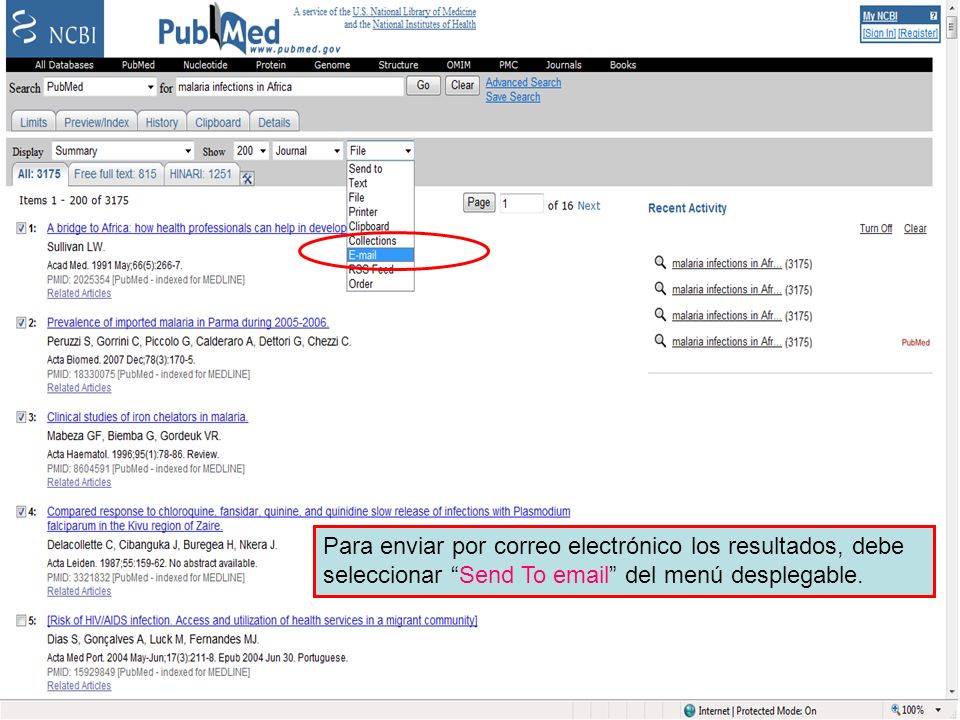Click the Go search button
The width and height of the screenshot is (960, 720).
(423, 86)
